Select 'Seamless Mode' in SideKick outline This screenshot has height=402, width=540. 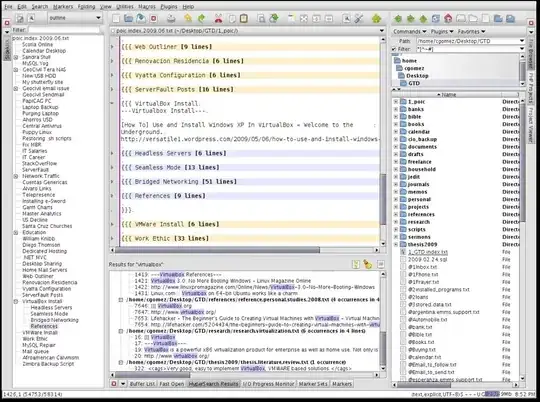click(x=49, y=314)
